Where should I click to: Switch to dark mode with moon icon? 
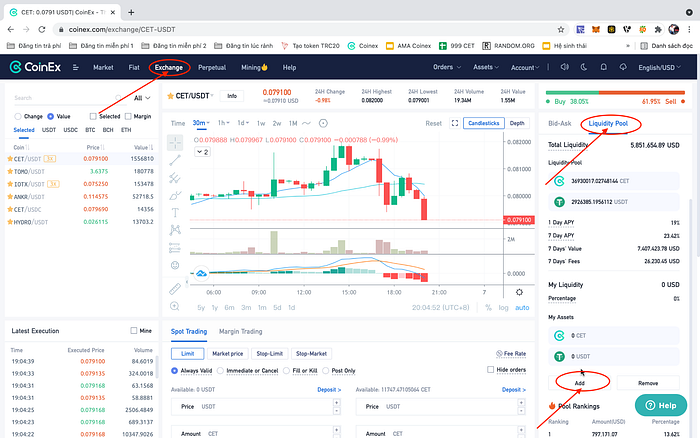coord(584,67)
